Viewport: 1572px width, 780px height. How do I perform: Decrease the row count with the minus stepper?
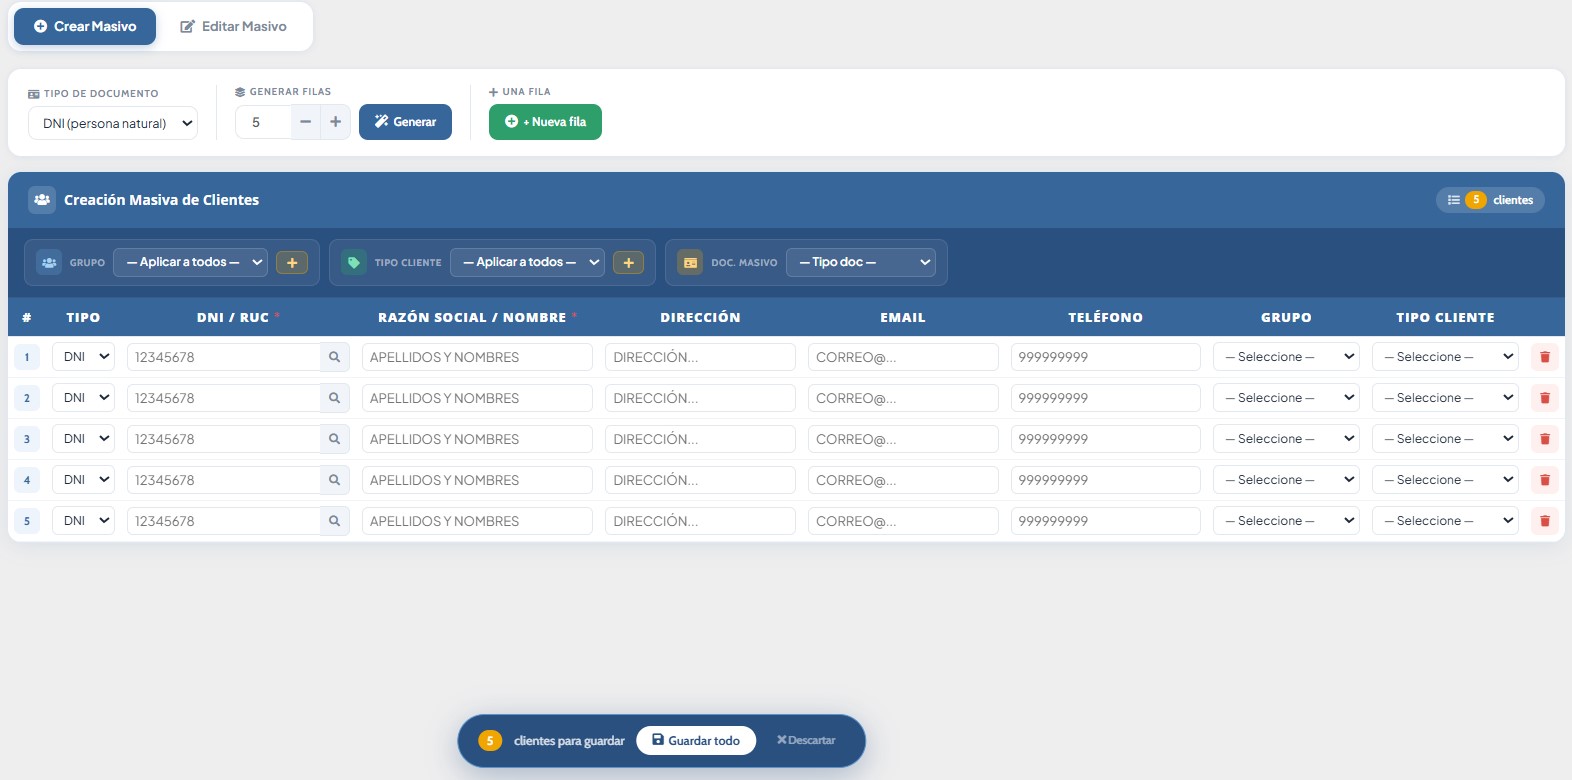[x=306, y=122]
